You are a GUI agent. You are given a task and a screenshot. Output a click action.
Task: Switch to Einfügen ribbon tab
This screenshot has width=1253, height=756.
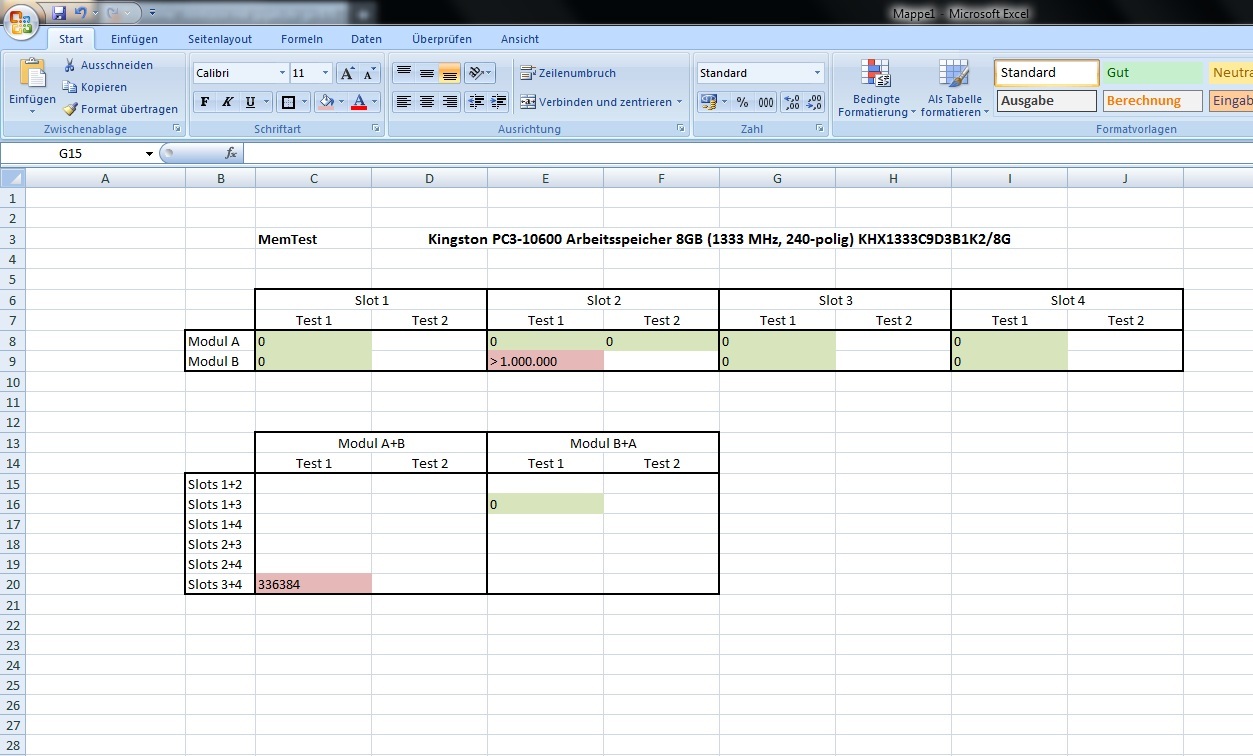tap(134, 39)
